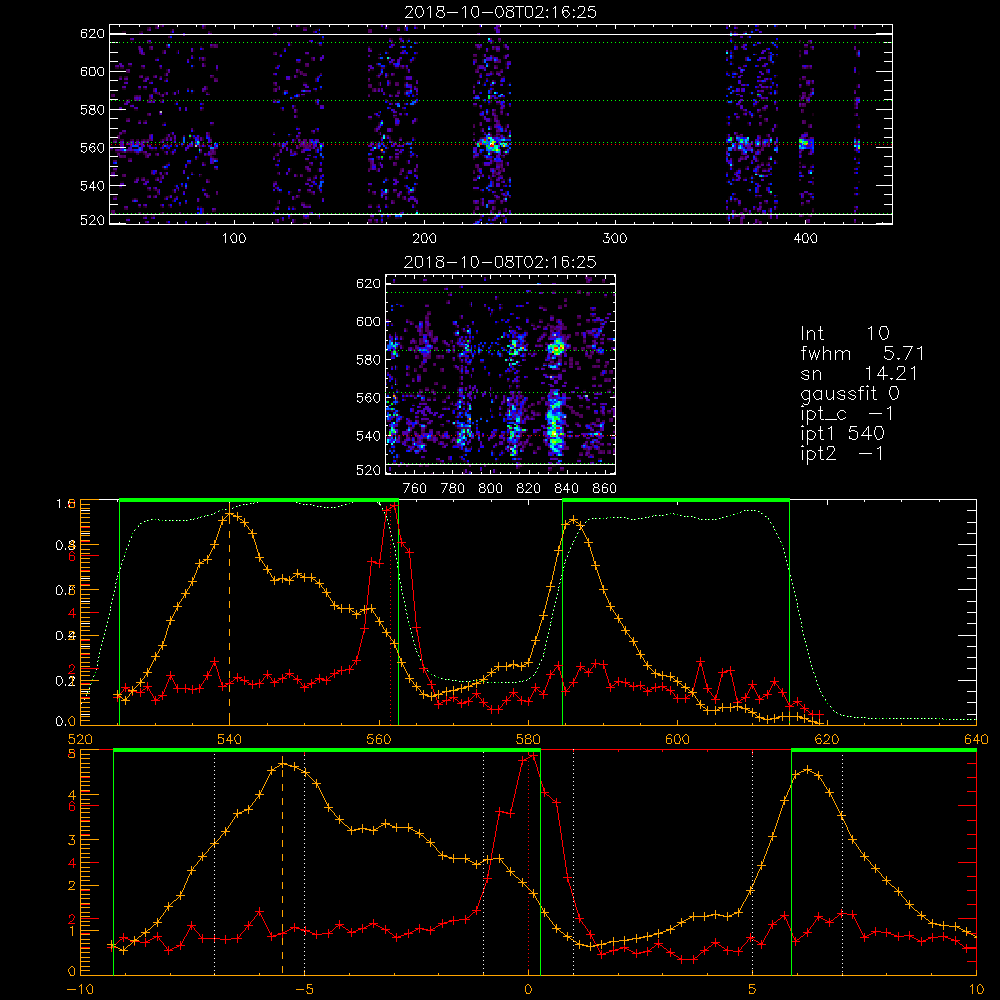Click the bright blob near 400 in top spectrogram
Viewport: 1000px width, 1000px height.
click(x=806, y=143)
